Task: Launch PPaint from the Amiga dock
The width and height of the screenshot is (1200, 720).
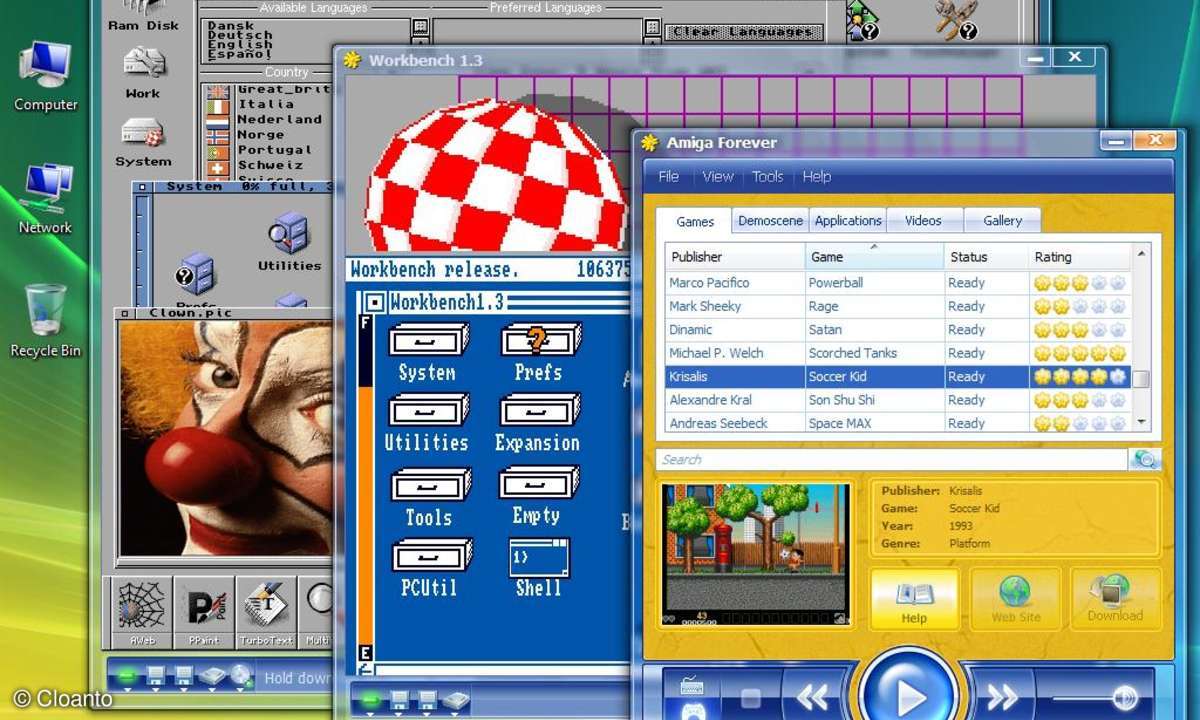Action: (x=204, y=610)
